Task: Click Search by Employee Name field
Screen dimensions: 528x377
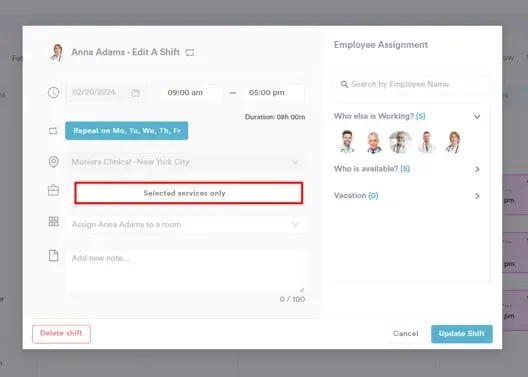Action: tap(411, 84)
